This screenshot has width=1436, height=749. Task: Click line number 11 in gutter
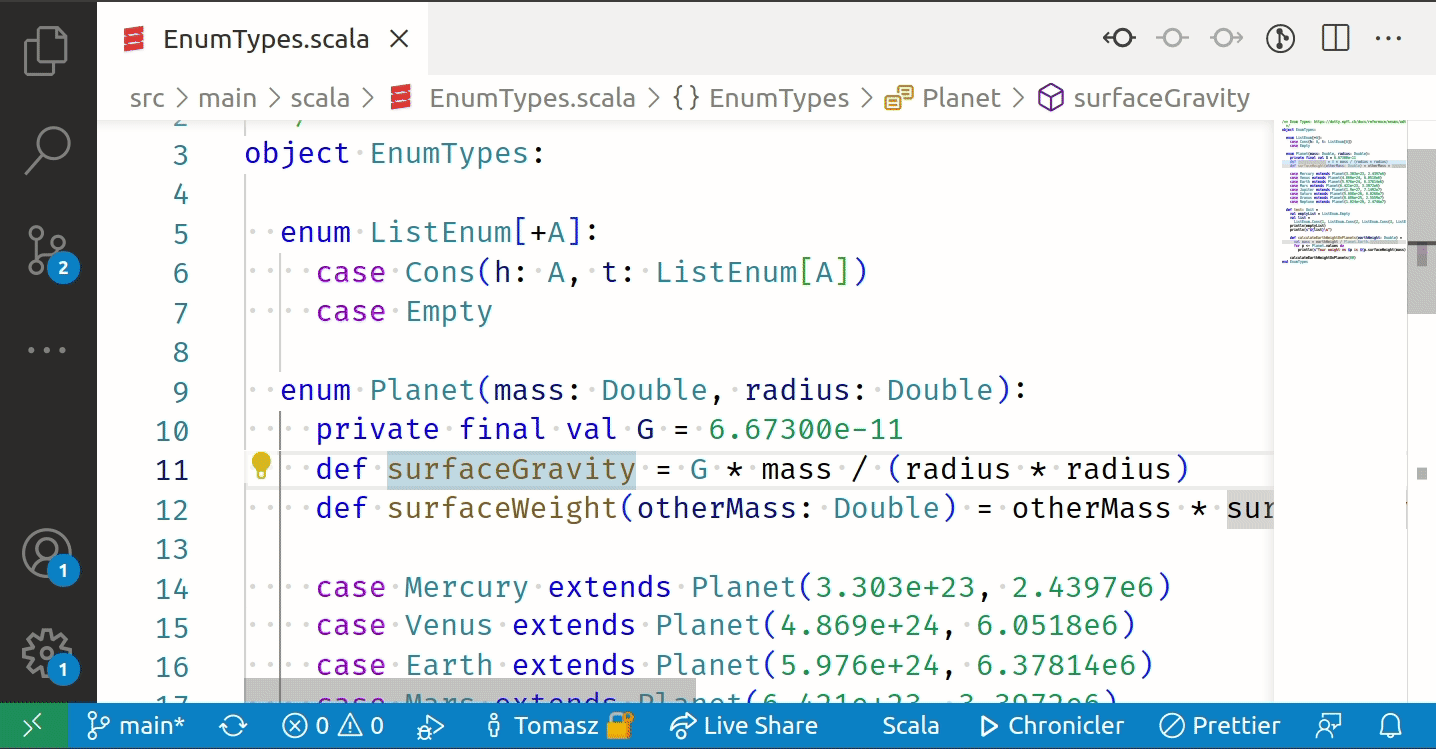[x=171, y=470]
